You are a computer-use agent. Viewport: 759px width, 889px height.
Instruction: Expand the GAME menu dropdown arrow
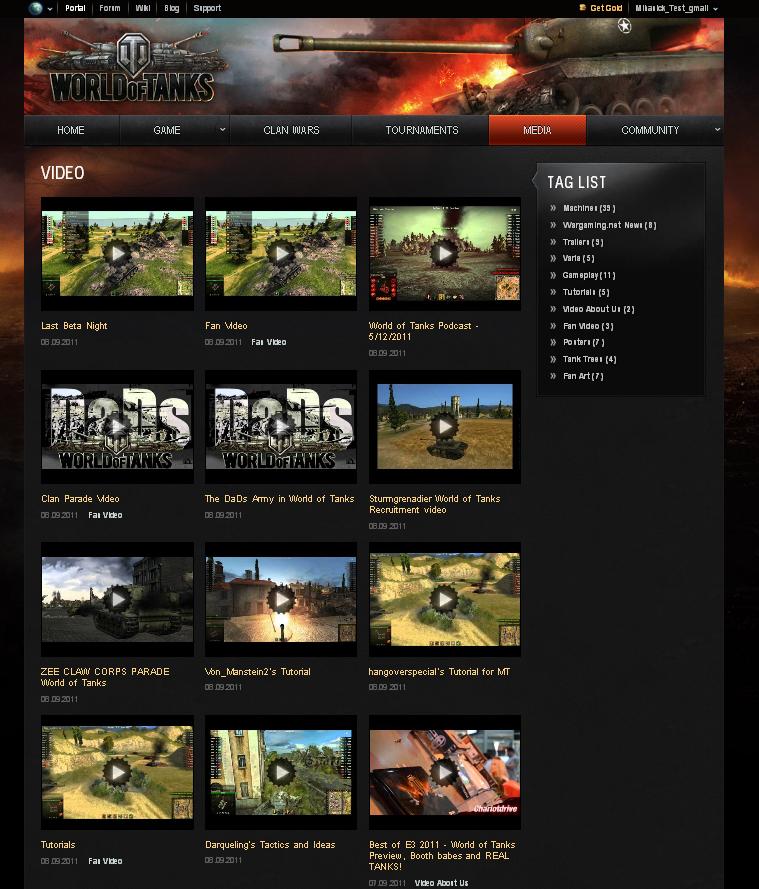(x=223, y=130)
